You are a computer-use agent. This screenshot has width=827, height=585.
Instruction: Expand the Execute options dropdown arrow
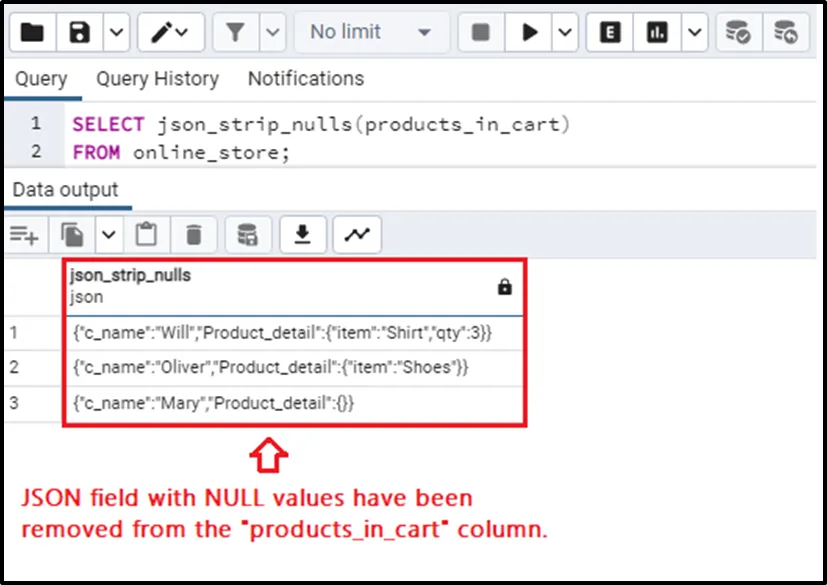coord(564,33)
